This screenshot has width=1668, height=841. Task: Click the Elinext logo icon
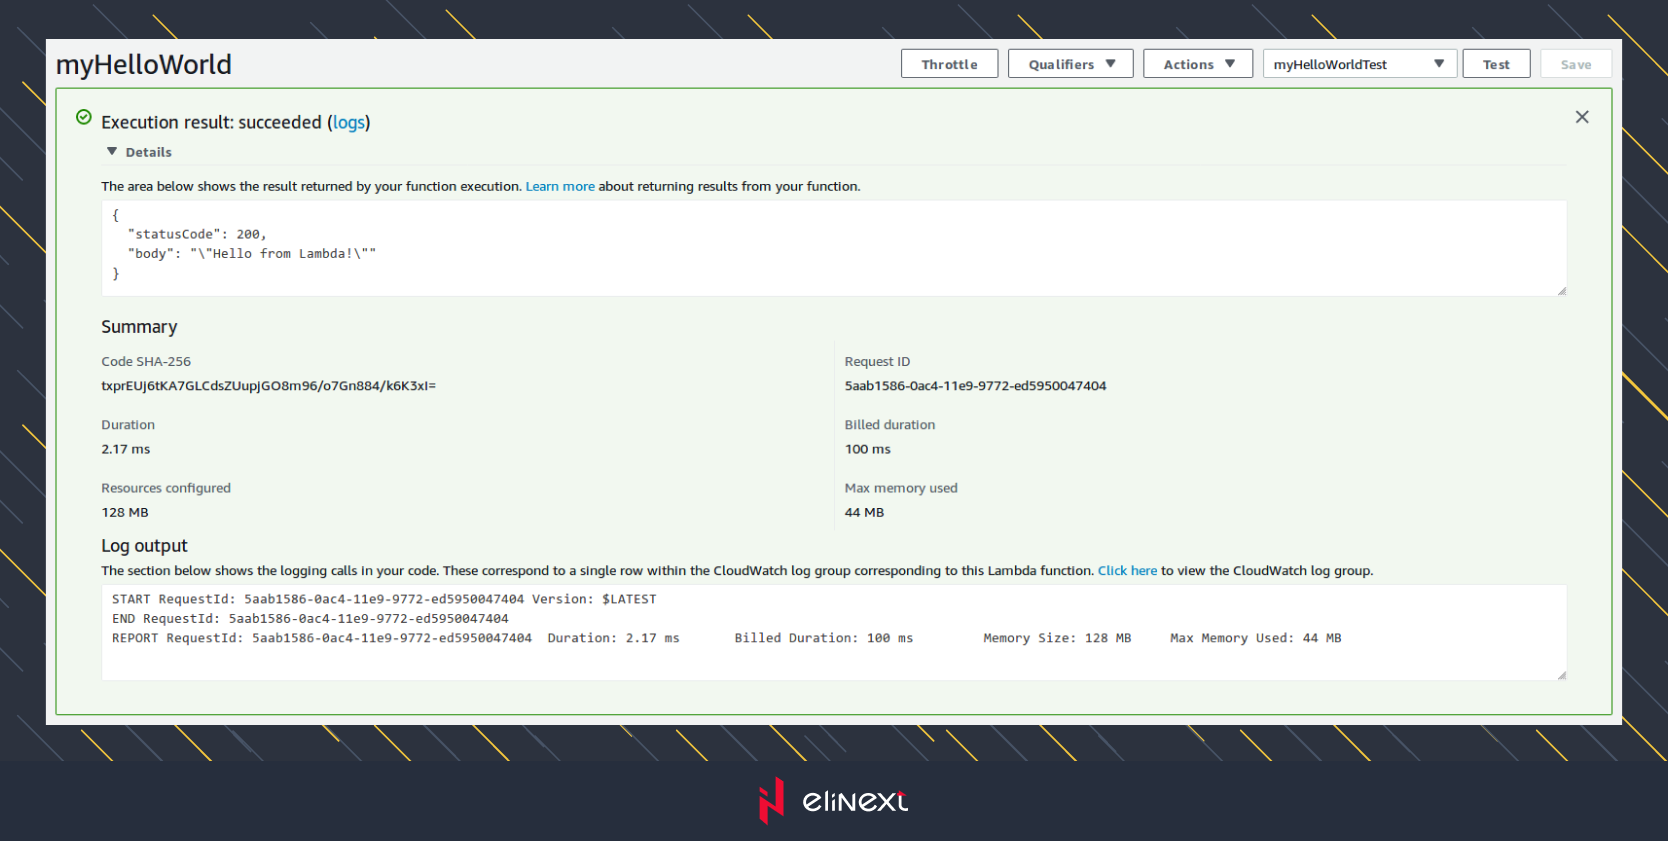[x=771, y=801]
